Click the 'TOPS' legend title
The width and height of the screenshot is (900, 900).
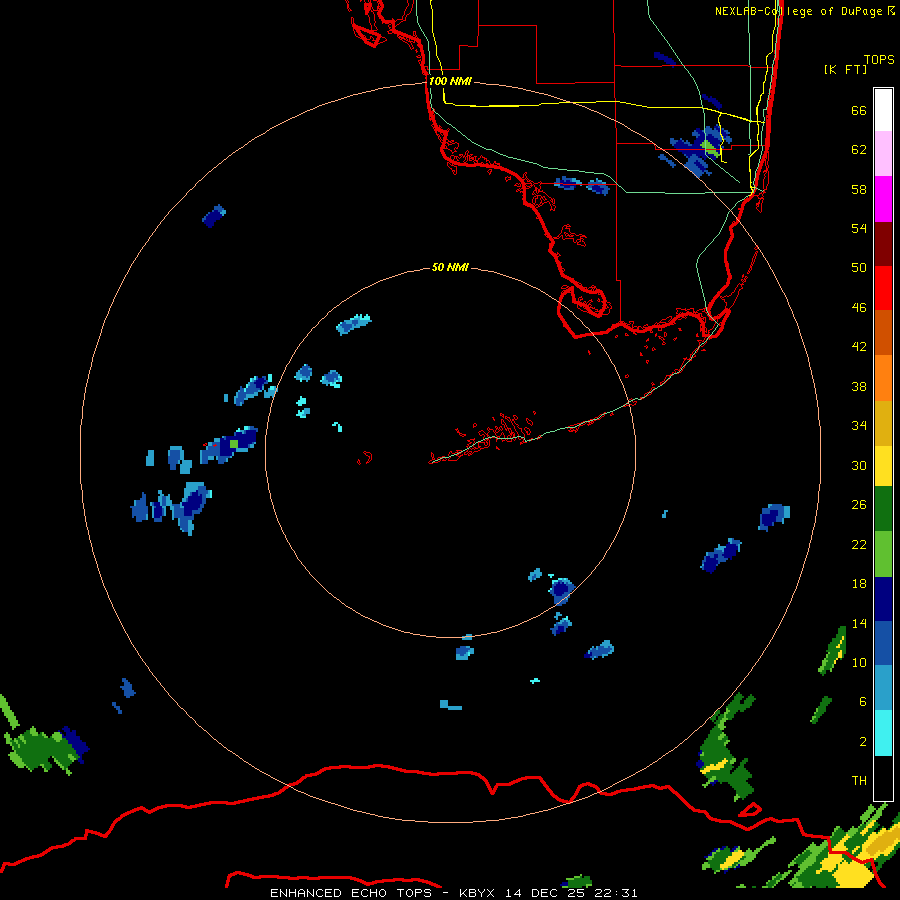click(x=879, y=59)
